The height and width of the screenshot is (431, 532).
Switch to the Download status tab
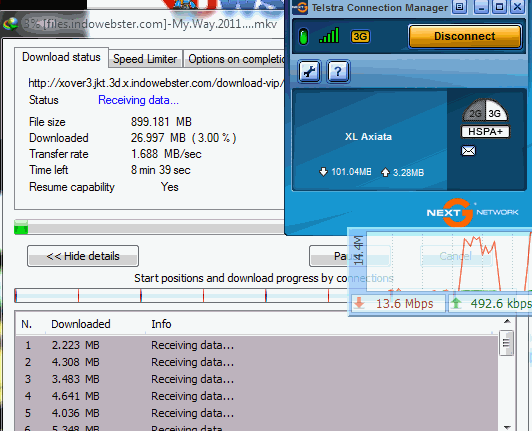point(61,57)
